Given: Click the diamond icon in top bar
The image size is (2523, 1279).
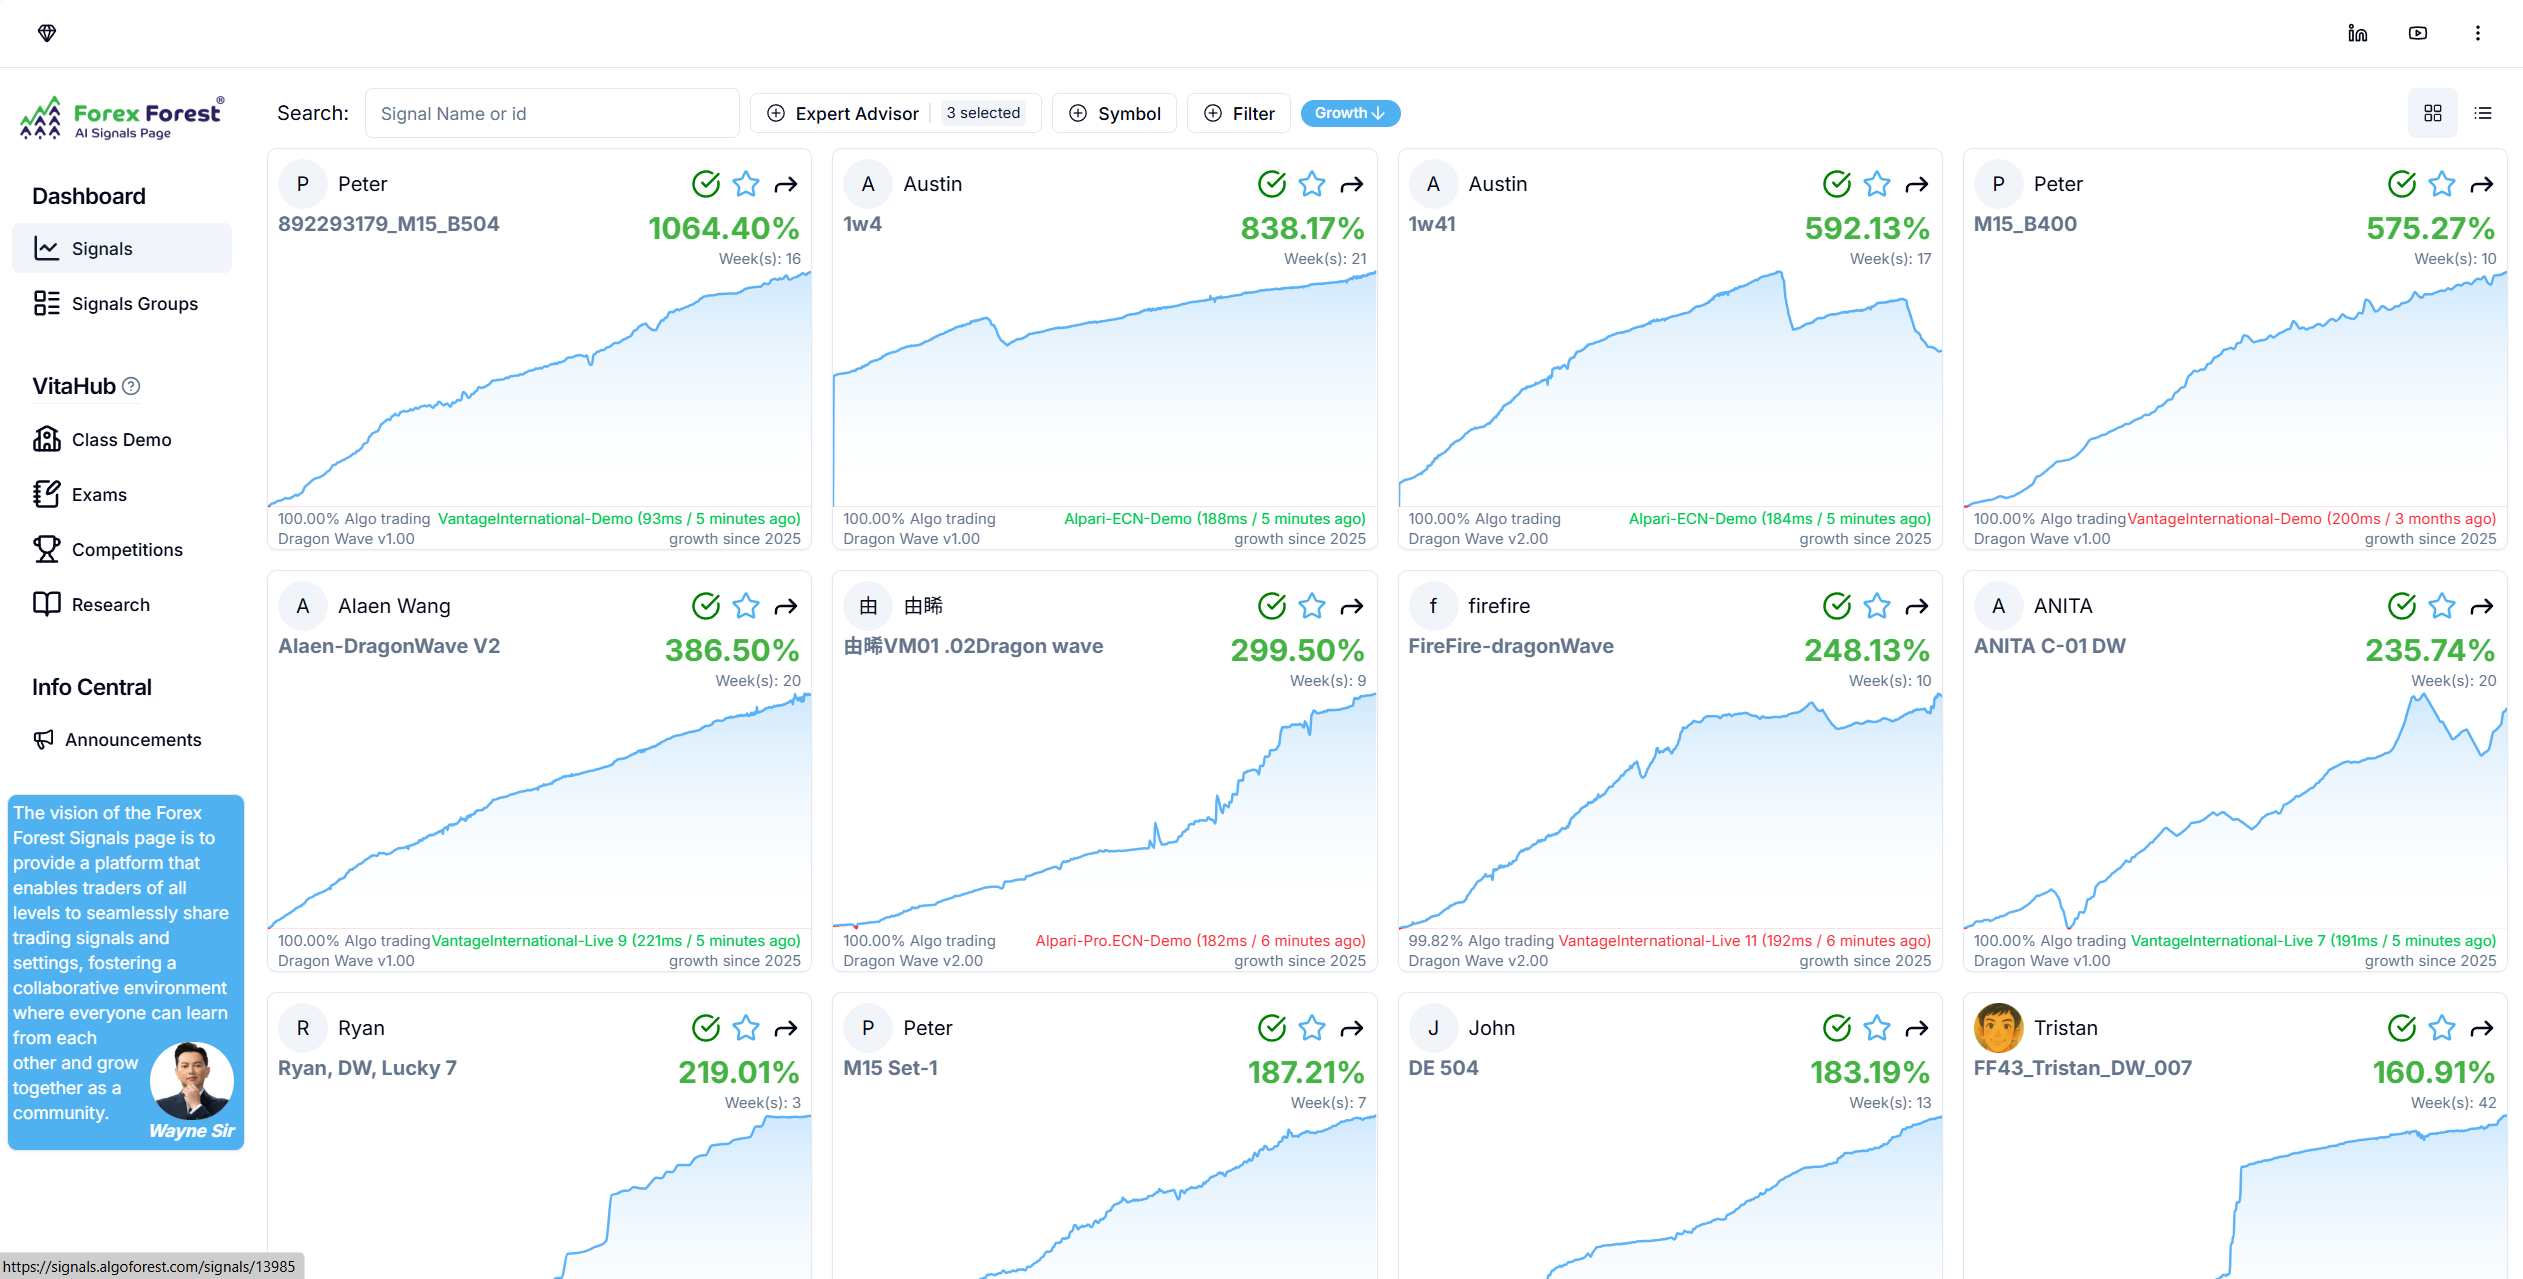Looking at the screenshot, I should pos(47,33).
